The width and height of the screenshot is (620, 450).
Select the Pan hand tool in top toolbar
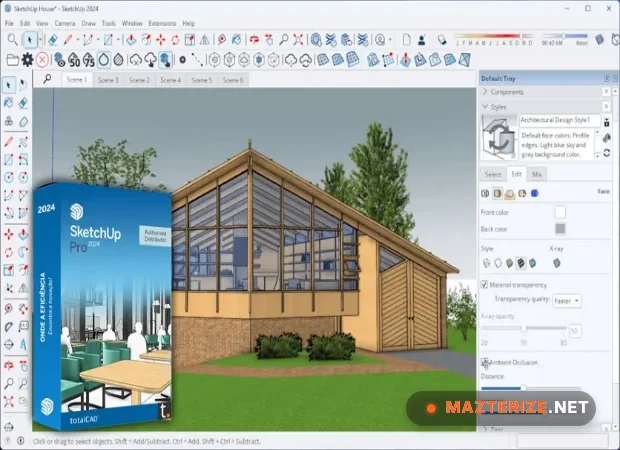click(x=269, y=40)
